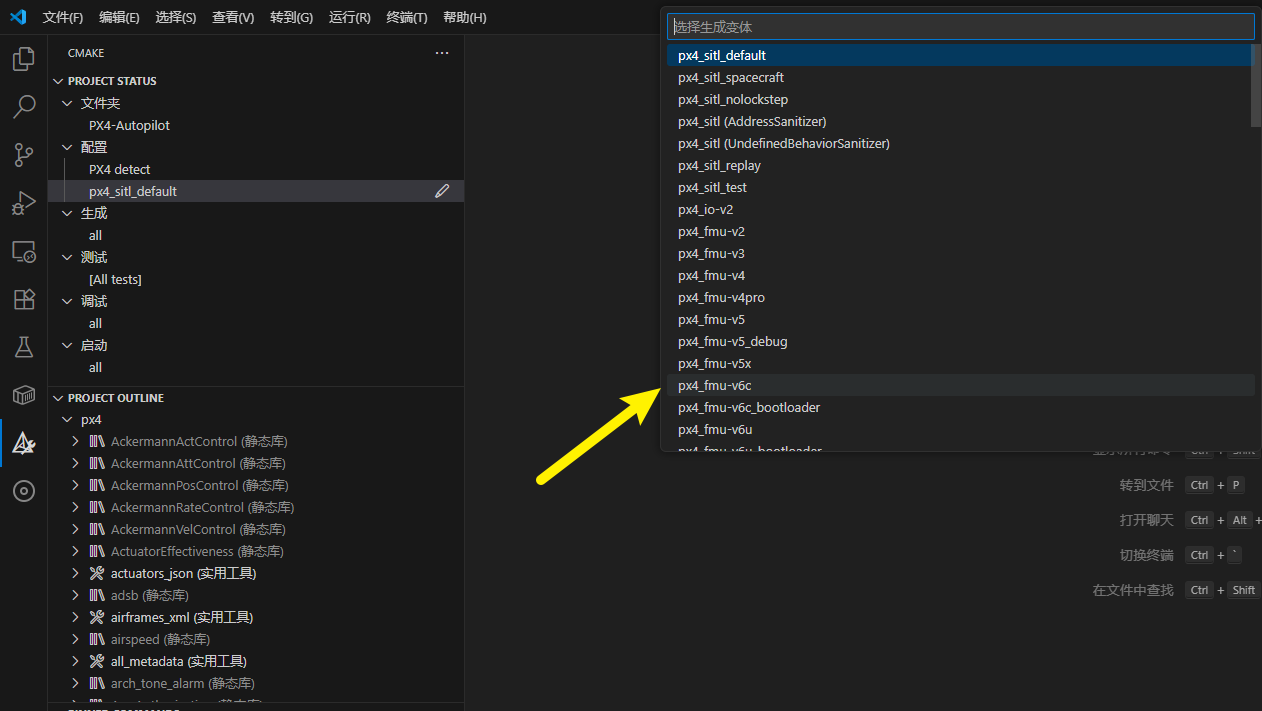Select px4_sitl_replay variant

coord(960,165)
